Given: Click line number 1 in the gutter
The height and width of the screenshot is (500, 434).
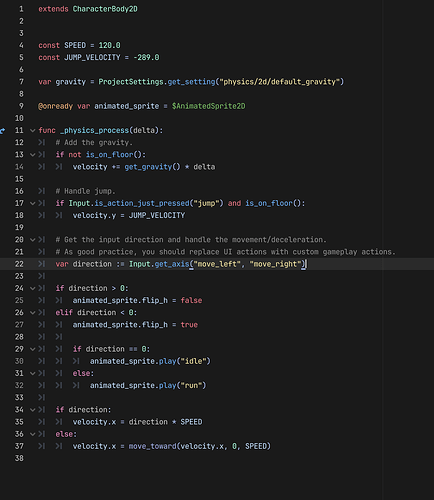Looking at the screenshot, I should (21, 9).
